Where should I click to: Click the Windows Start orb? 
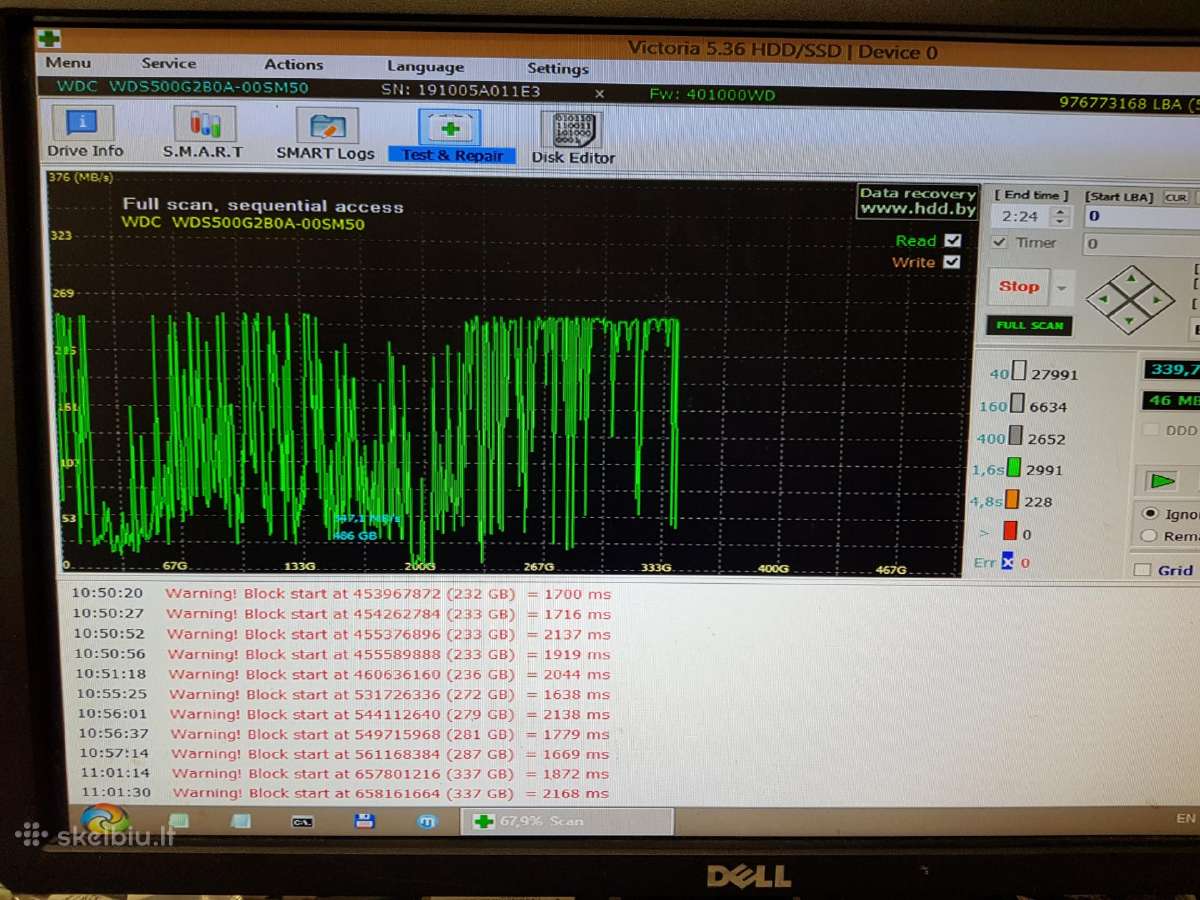tap(105, 819)
